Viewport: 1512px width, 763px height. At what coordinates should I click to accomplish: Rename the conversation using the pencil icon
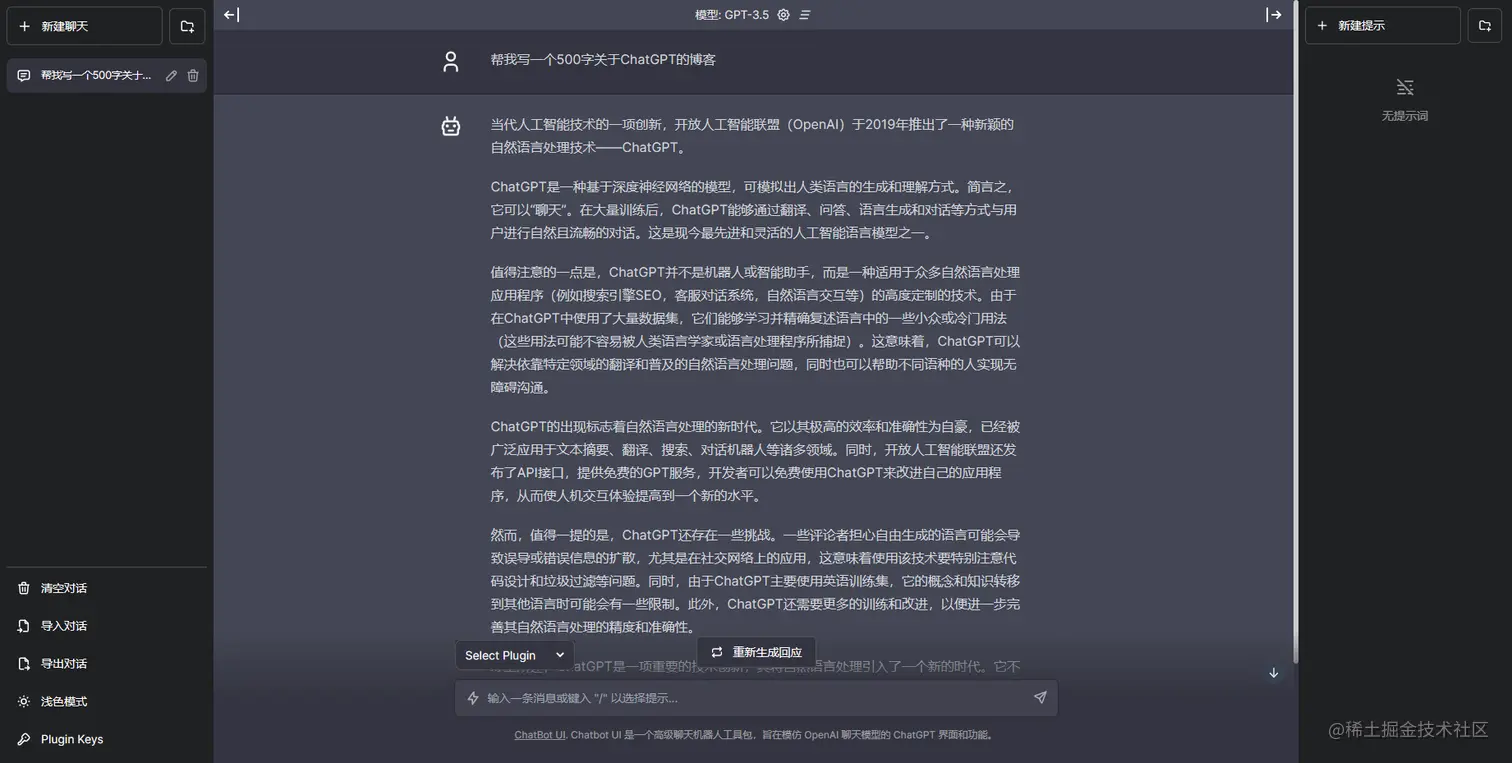click(171, 75)
